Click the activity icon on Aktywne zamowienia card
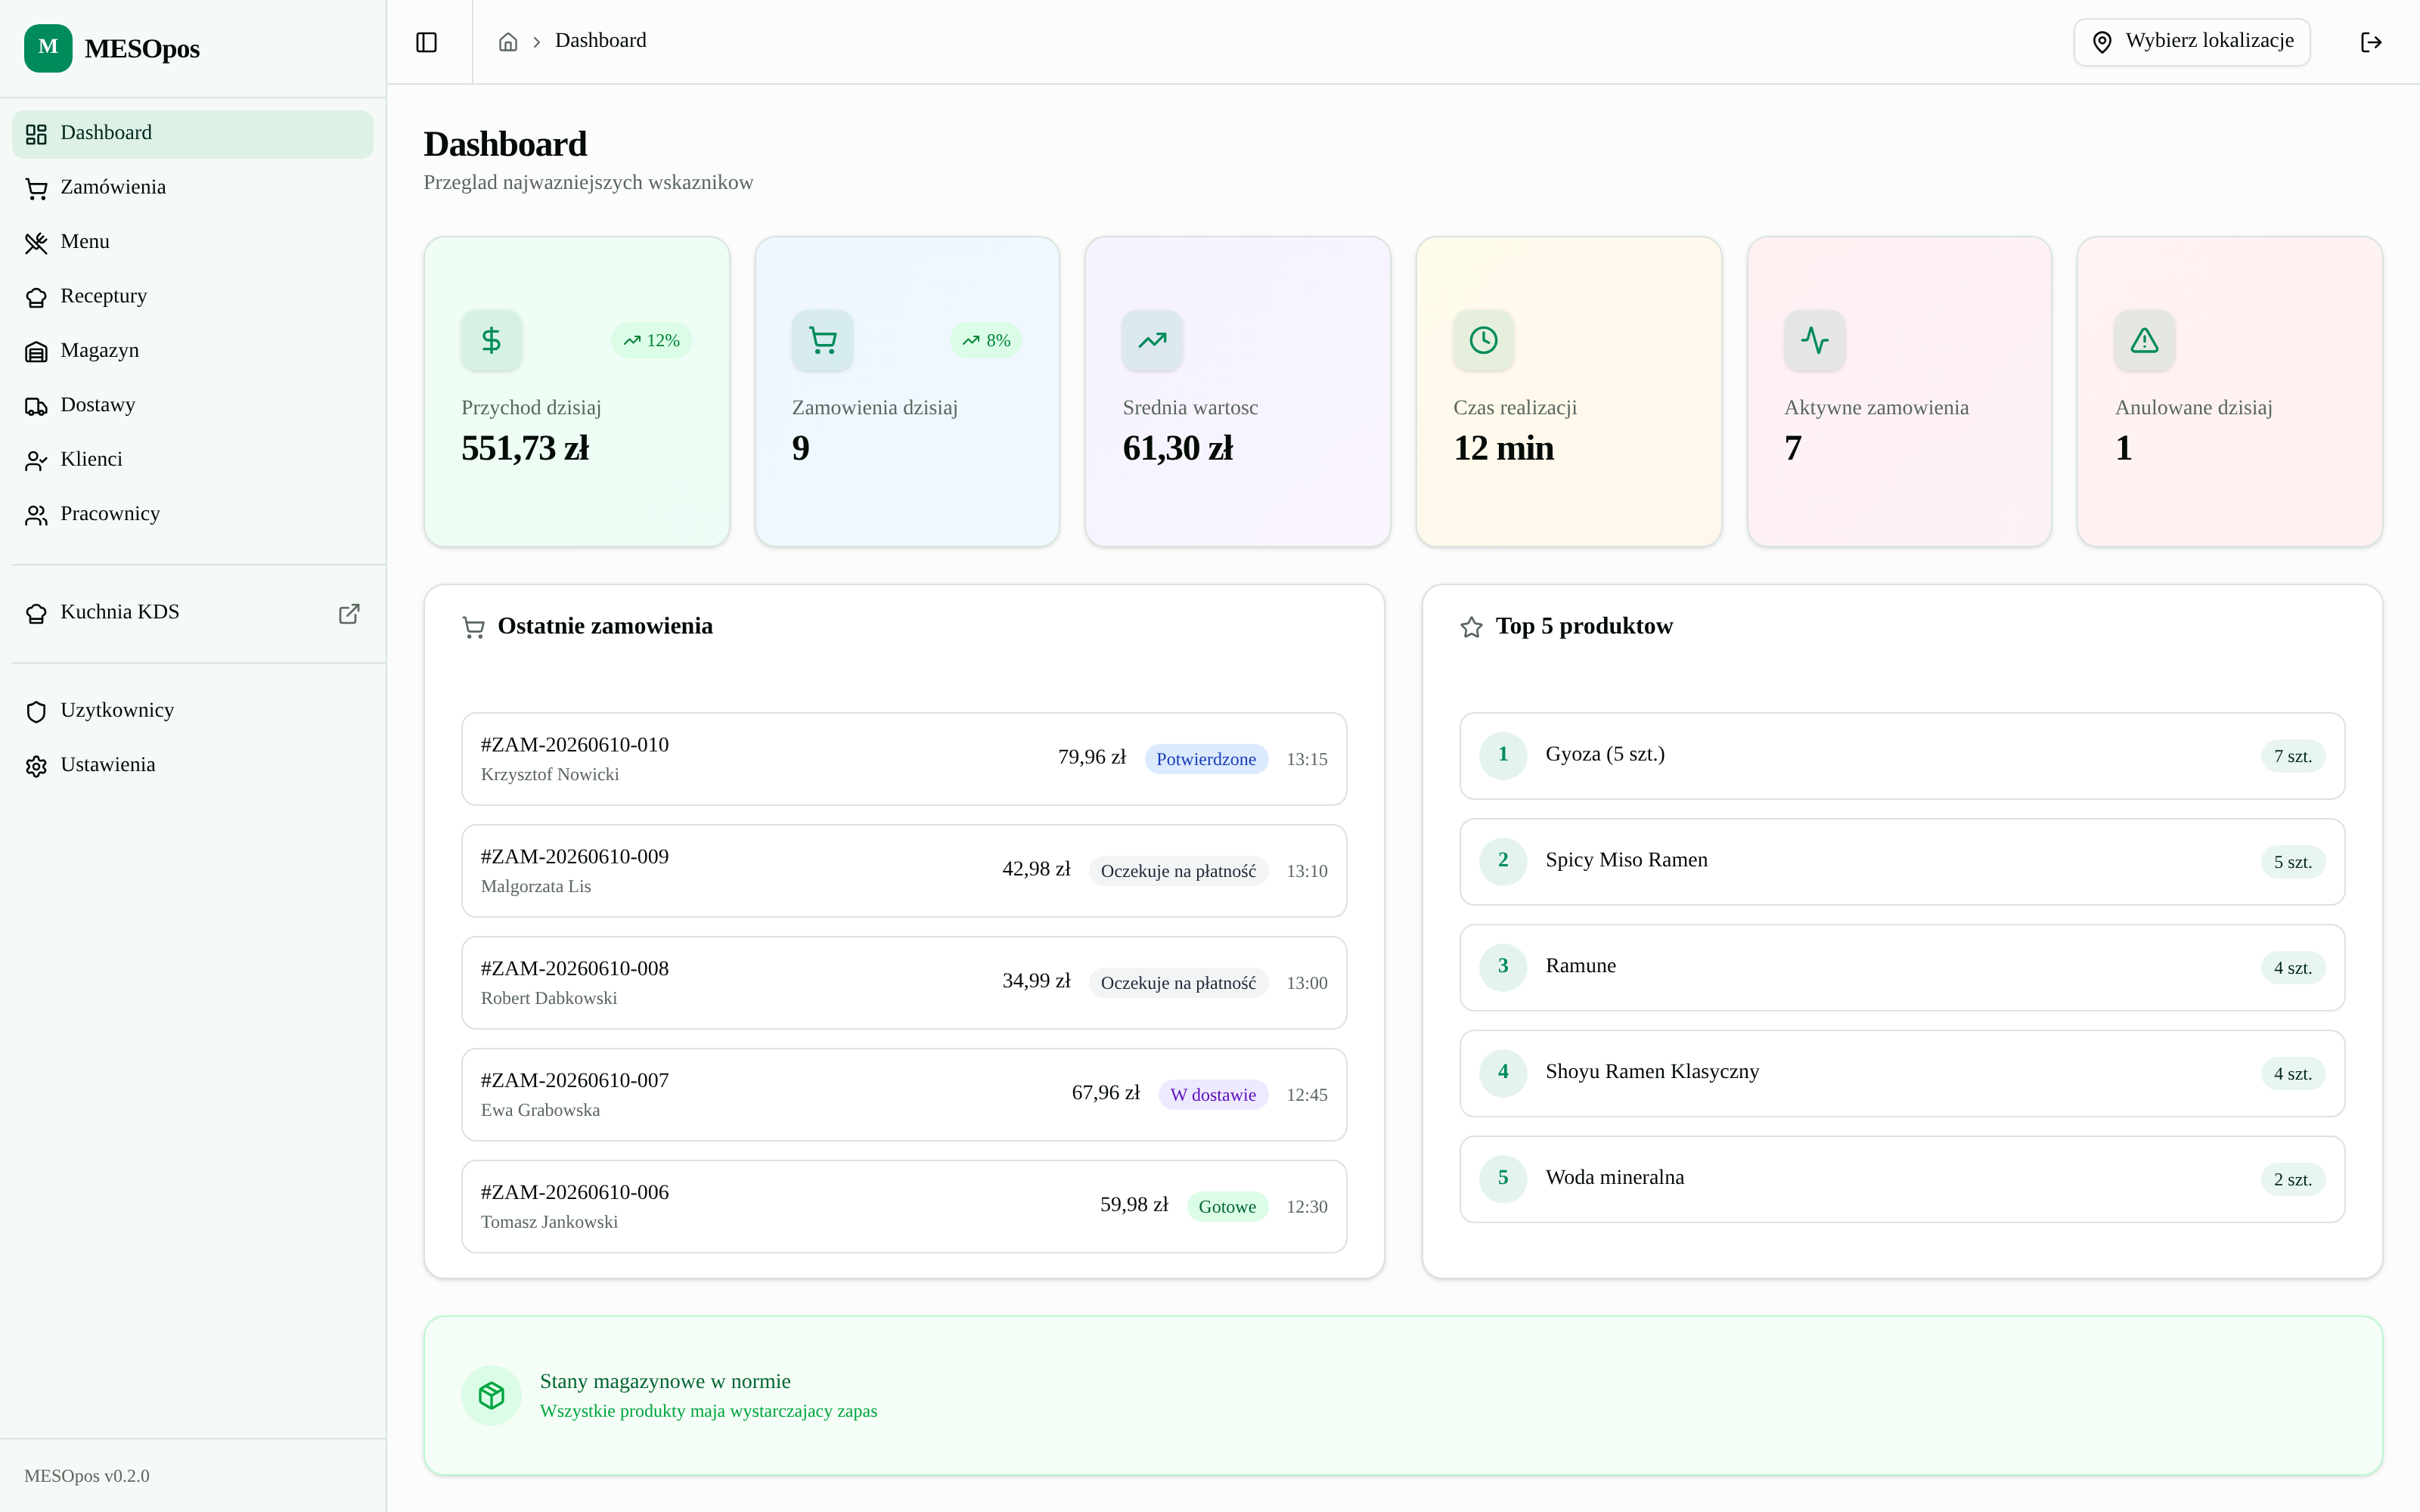The width and height of the screenshot is (2420, 1512). point(1814,340)
